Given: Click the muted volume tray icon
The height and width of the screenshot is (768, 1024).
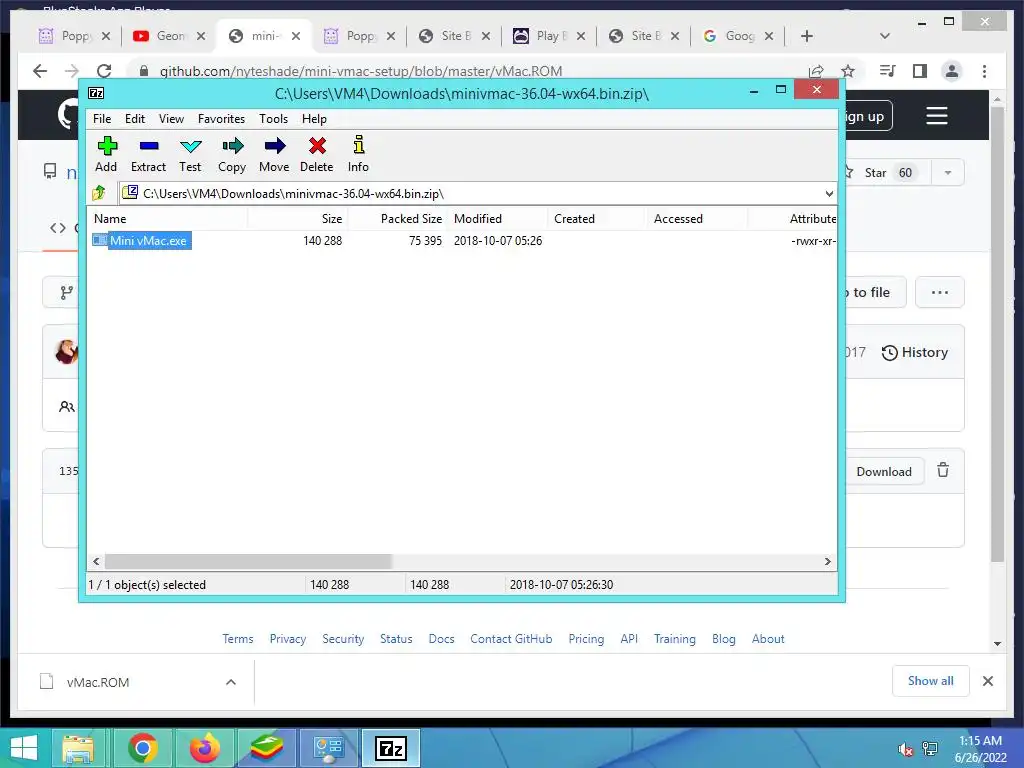Looking at the screenshot, I should pyautogui.click(x=905, y=749).
